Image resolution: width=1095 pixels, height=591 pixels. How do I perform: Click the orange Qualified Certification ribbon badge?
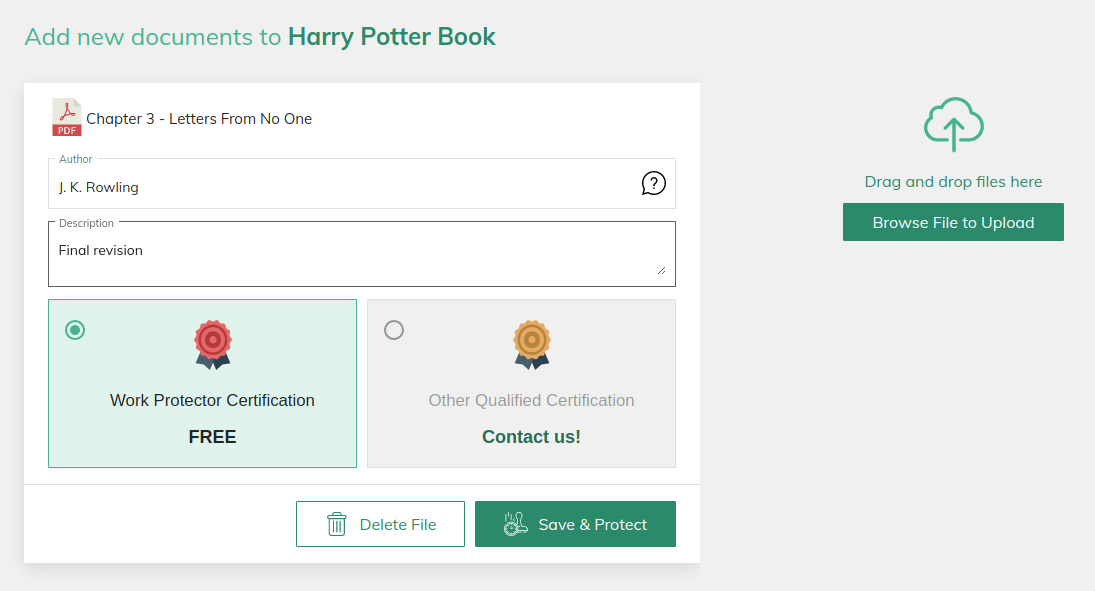tap(531, 343)
